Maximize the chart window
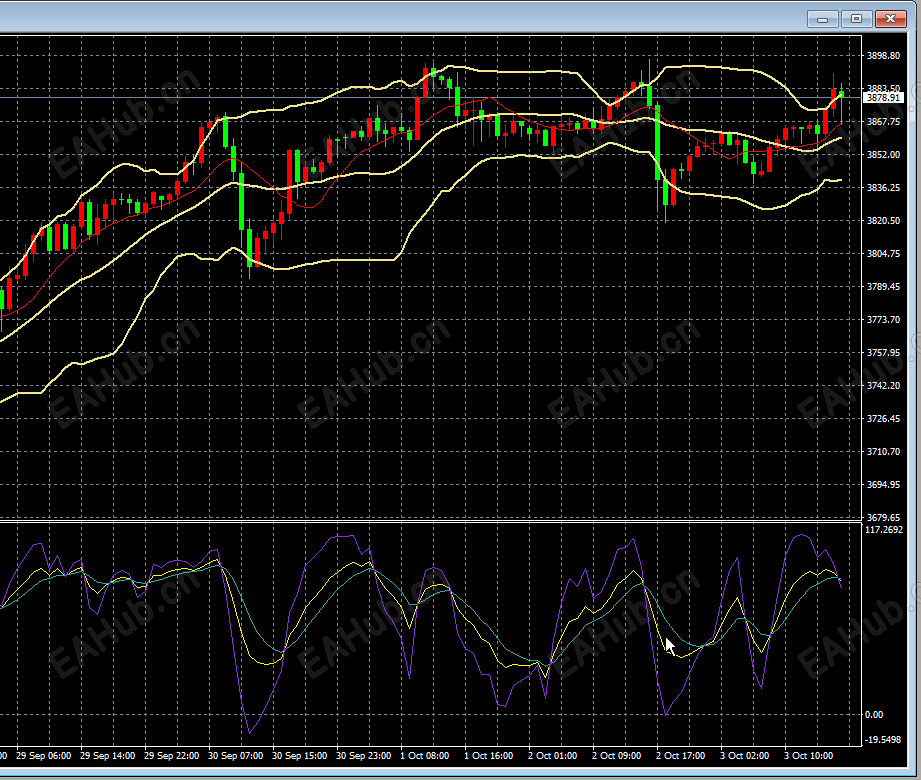 856,19
